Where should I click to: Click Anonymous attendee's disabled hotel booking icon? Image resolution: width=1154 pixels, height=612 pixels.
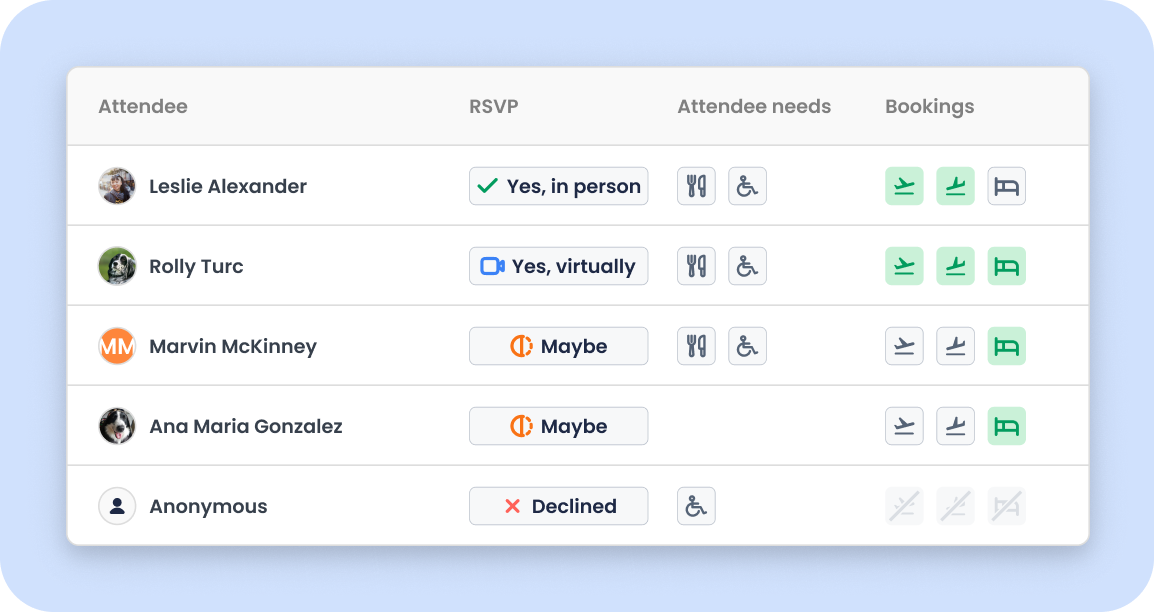[1006, 506]
